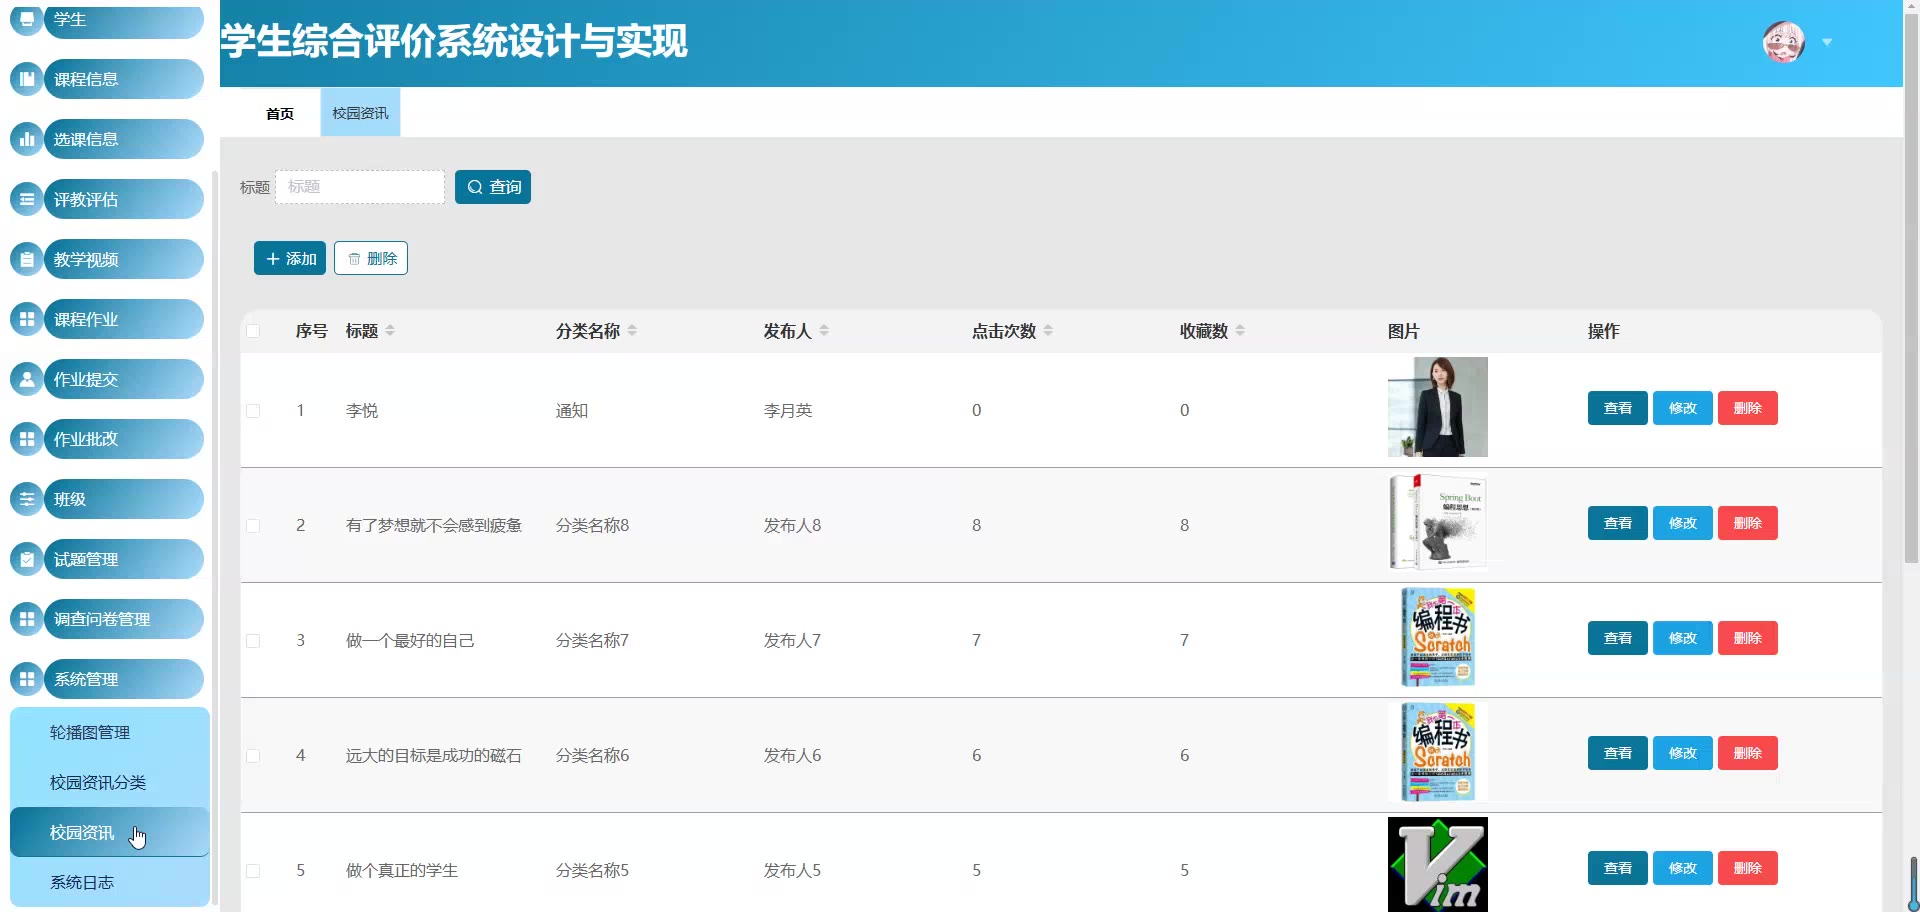The width and height of the screenshot is (1920, 912).
Task: Check the row for 李悦
Action: (x=253, y=410)
